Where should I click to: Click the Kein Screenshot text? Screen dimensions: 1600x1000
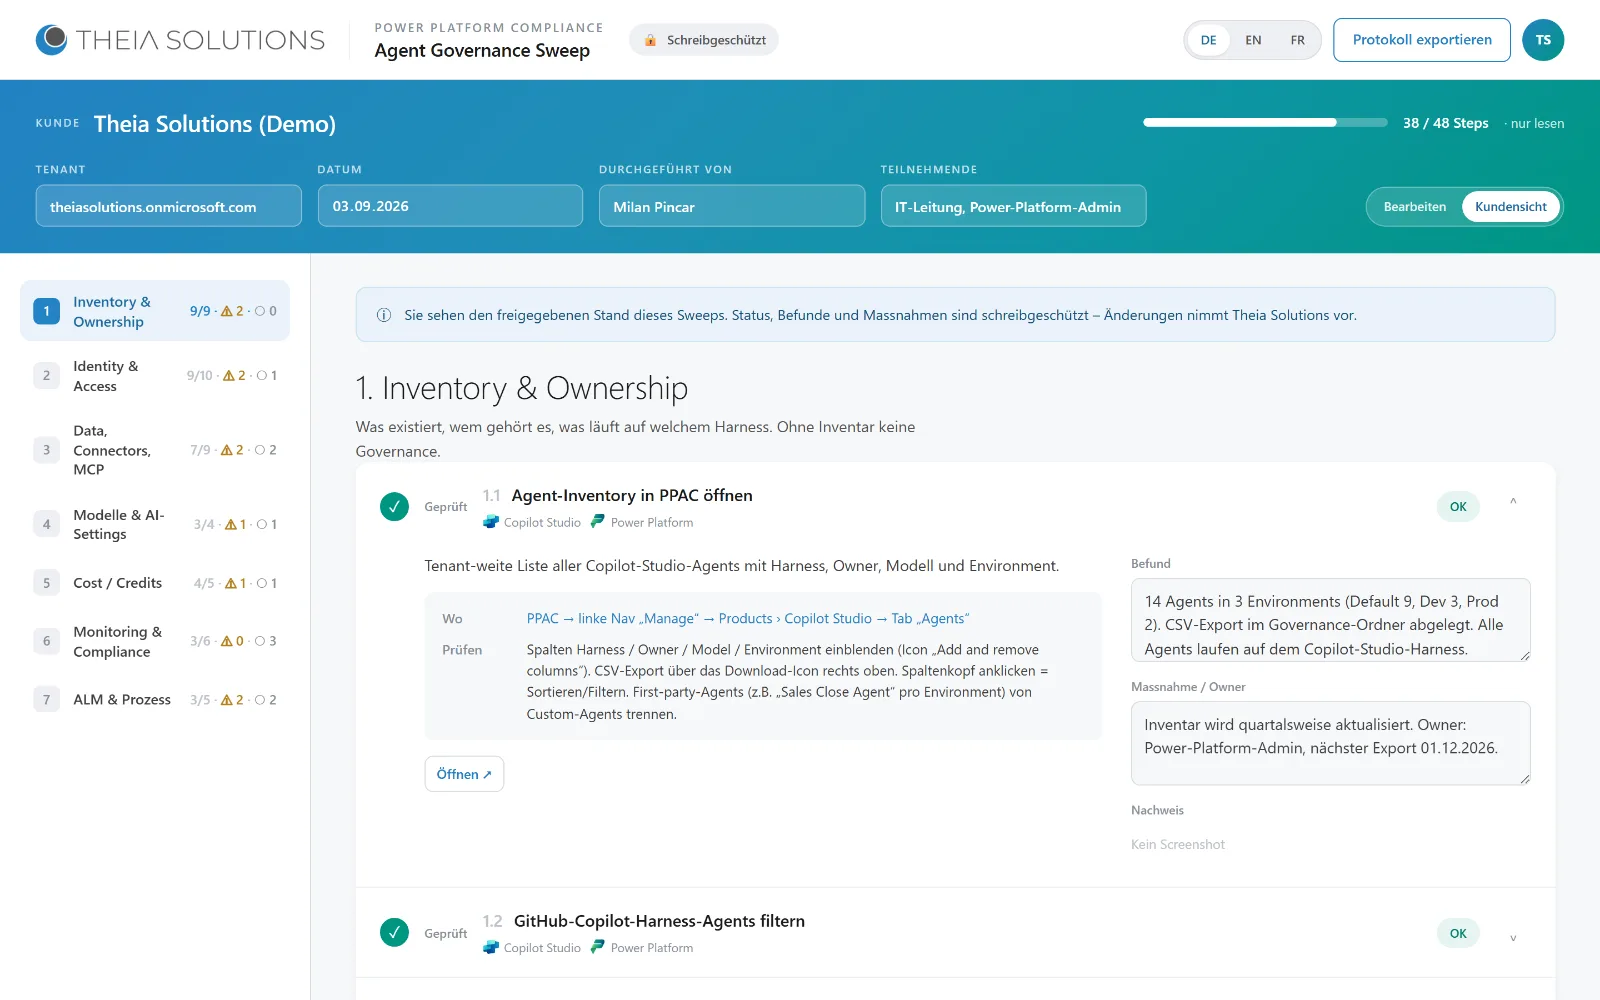1178,845
